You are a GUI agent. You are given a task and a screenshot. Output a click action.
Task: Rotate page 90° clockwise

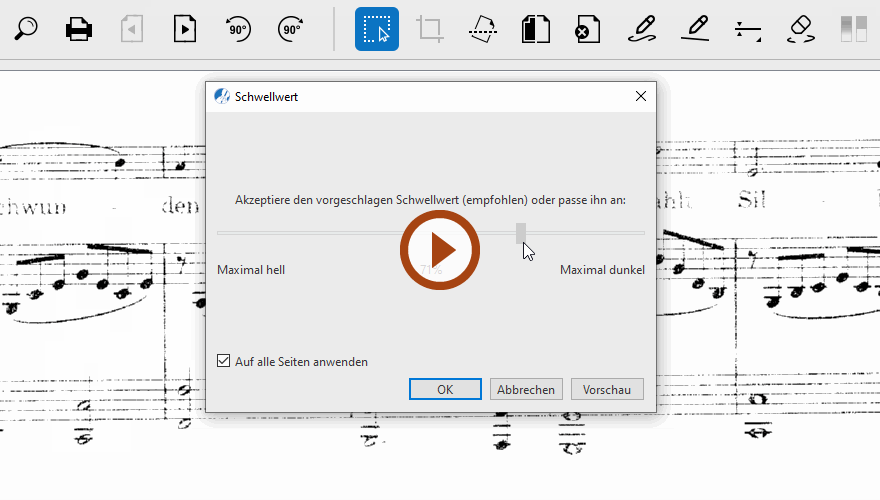click(291, 29)
